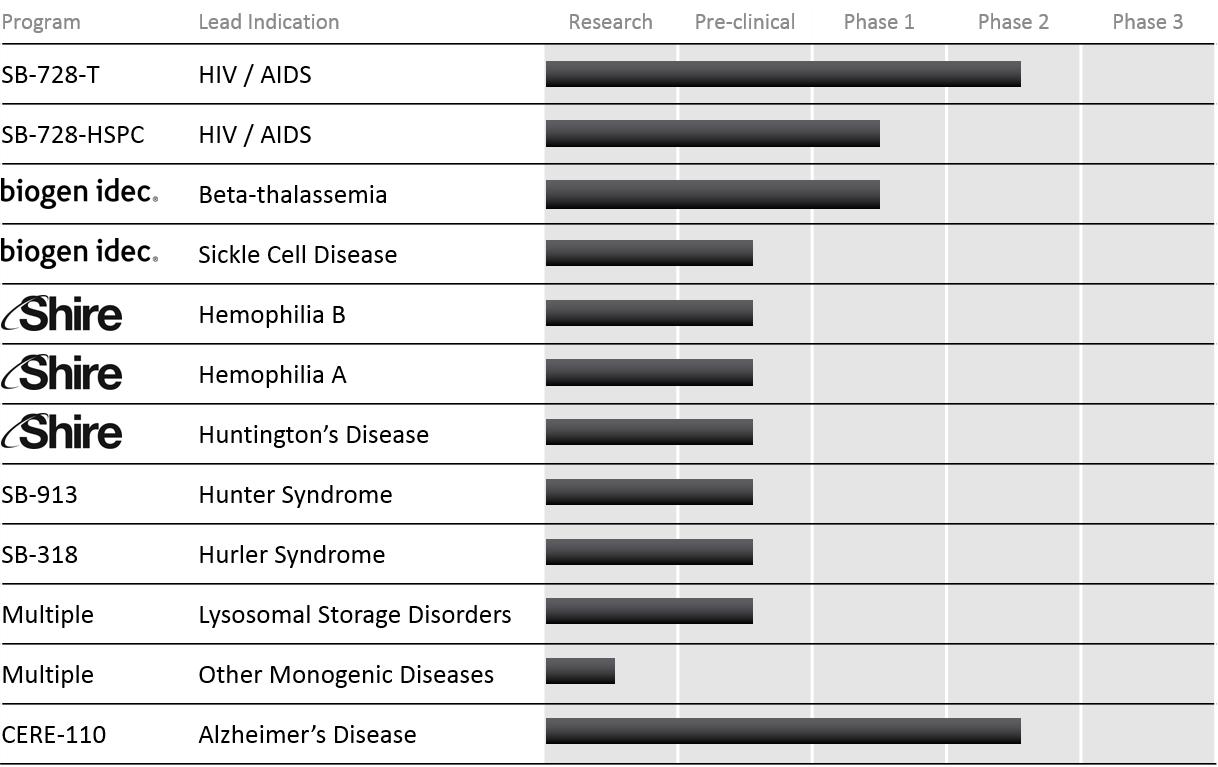Select the SB-728-HSPC program name
Image resolution: width=1218 pixels, height=767 pixels.
click(73, 135)
